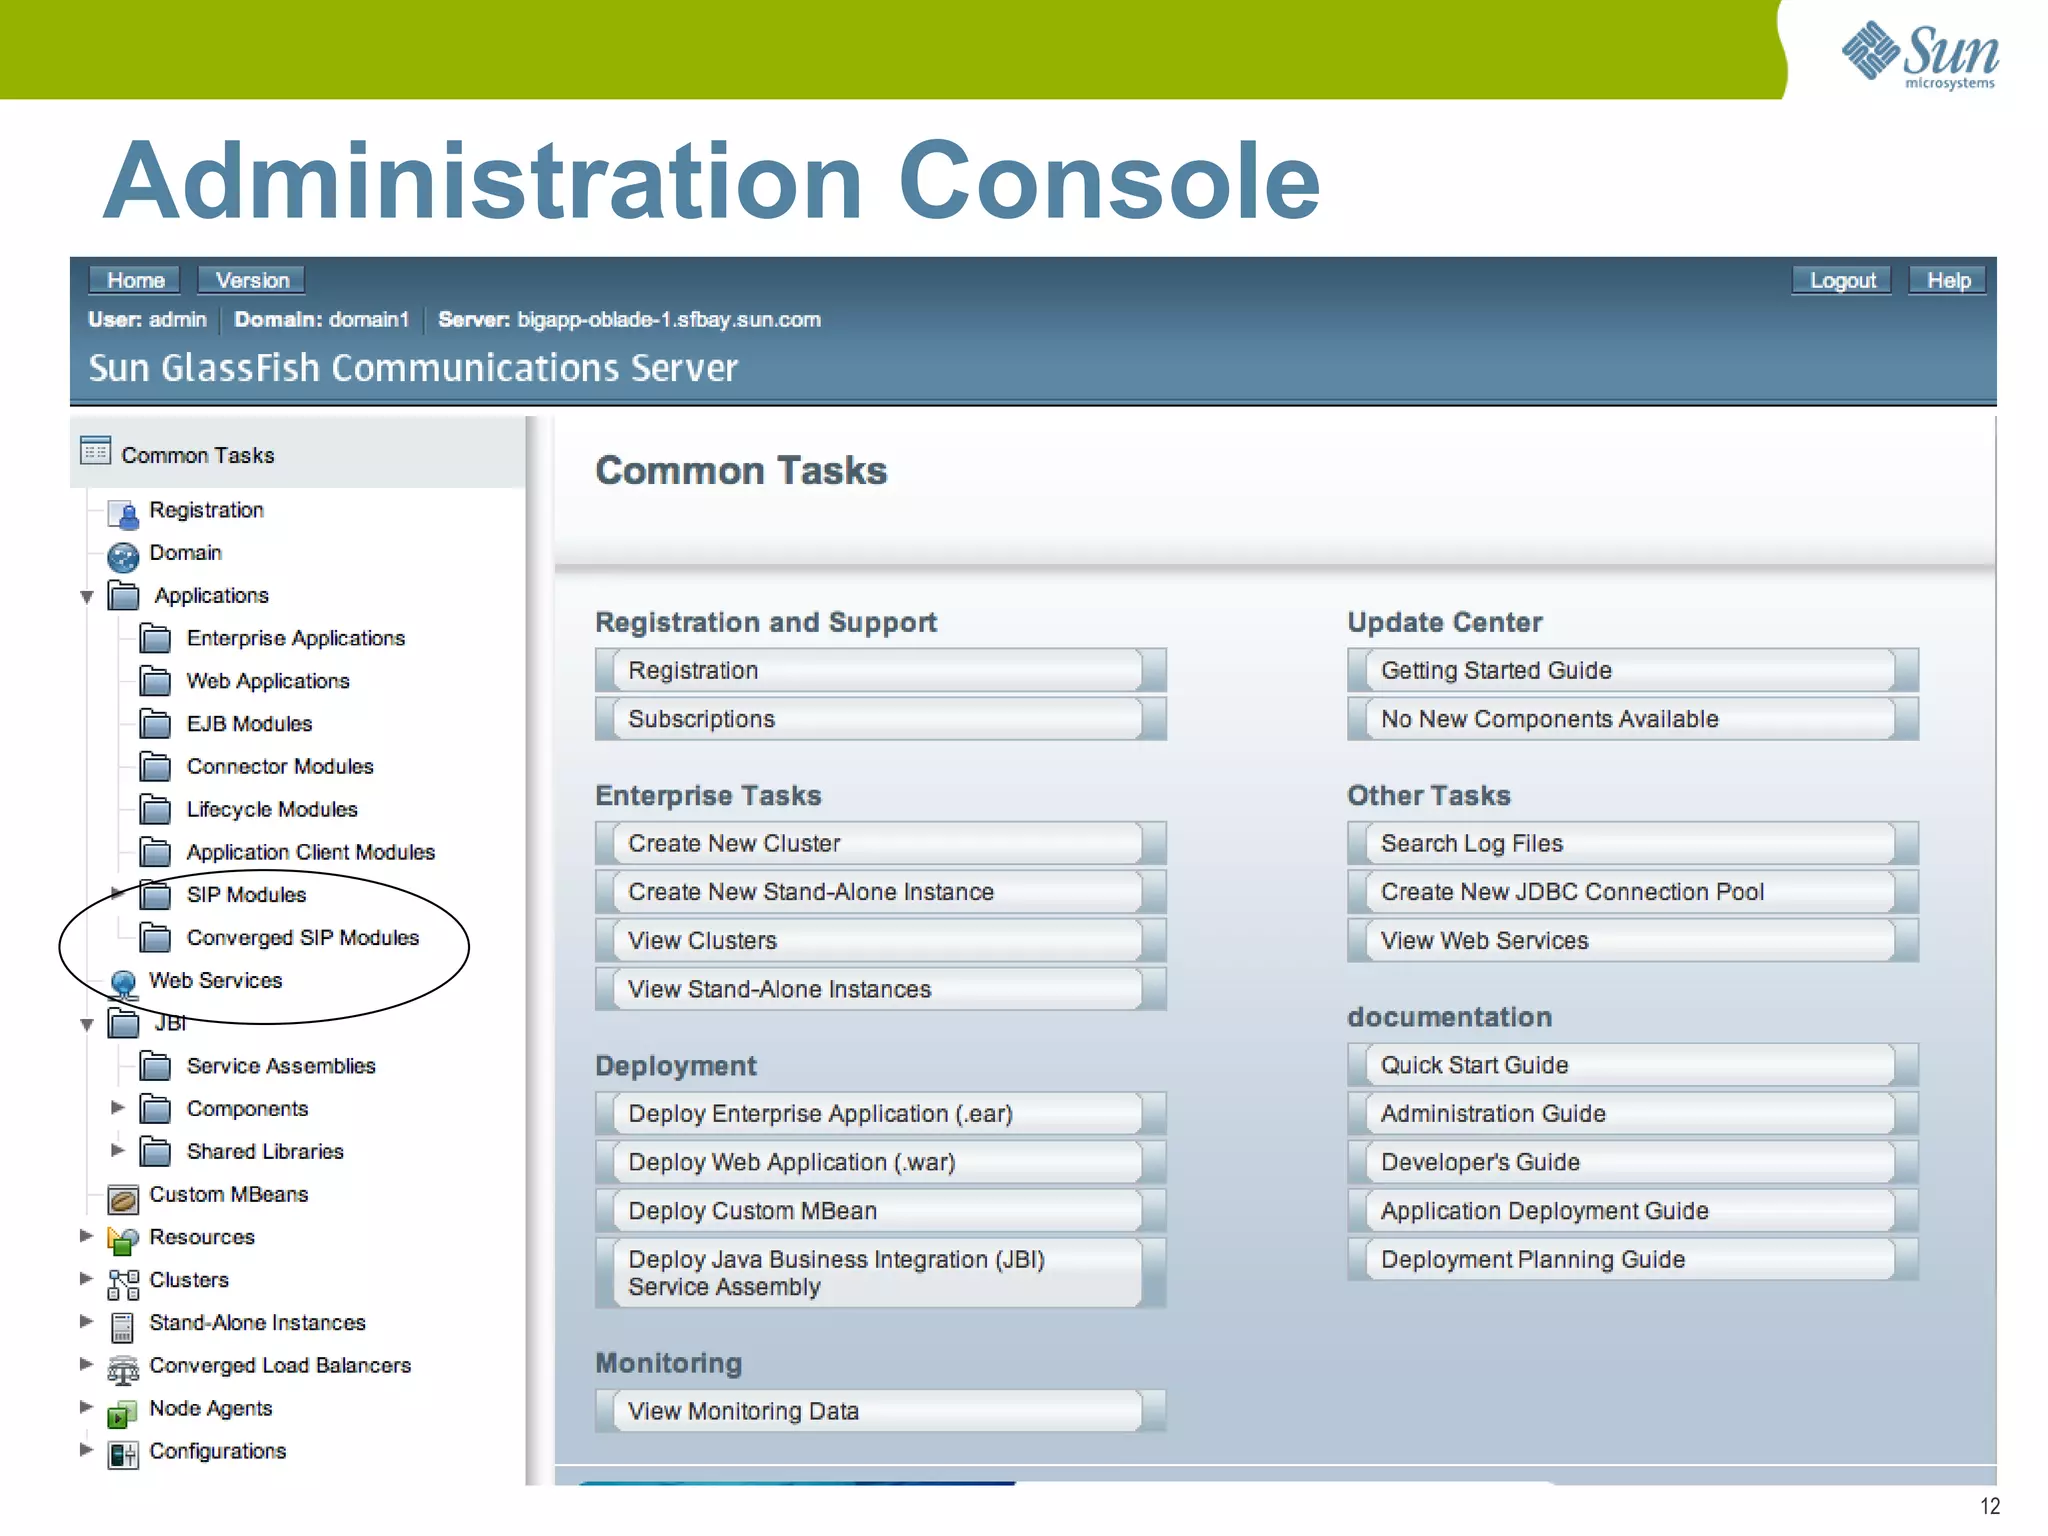Click the Web Services icon
The height and width of the screenshot is (1536, 2048).
point(123,984)
